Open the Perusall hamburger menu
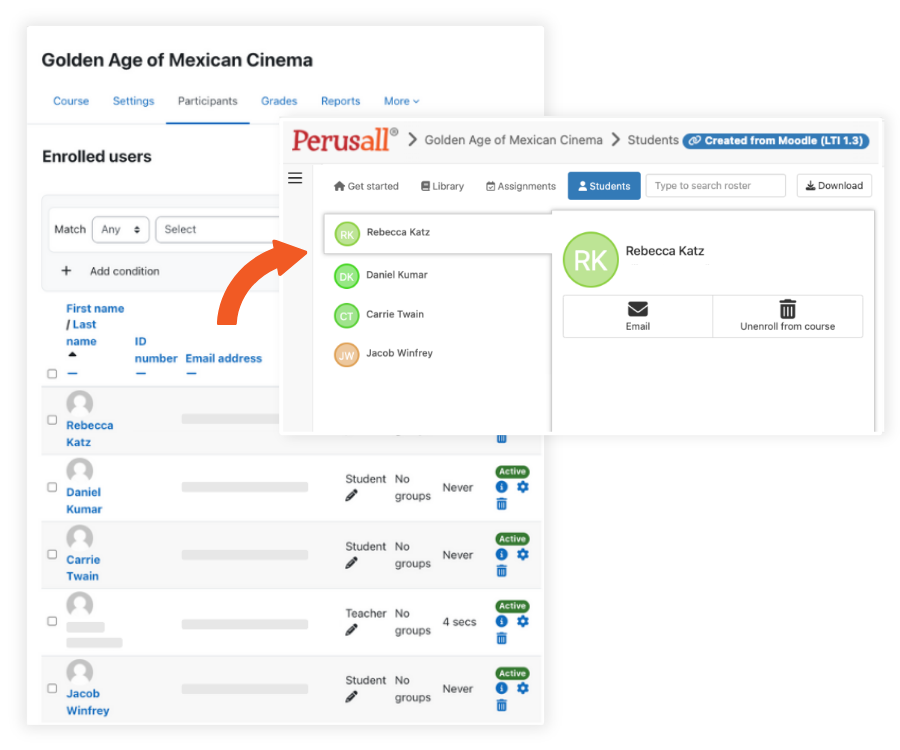 point(295,178)
